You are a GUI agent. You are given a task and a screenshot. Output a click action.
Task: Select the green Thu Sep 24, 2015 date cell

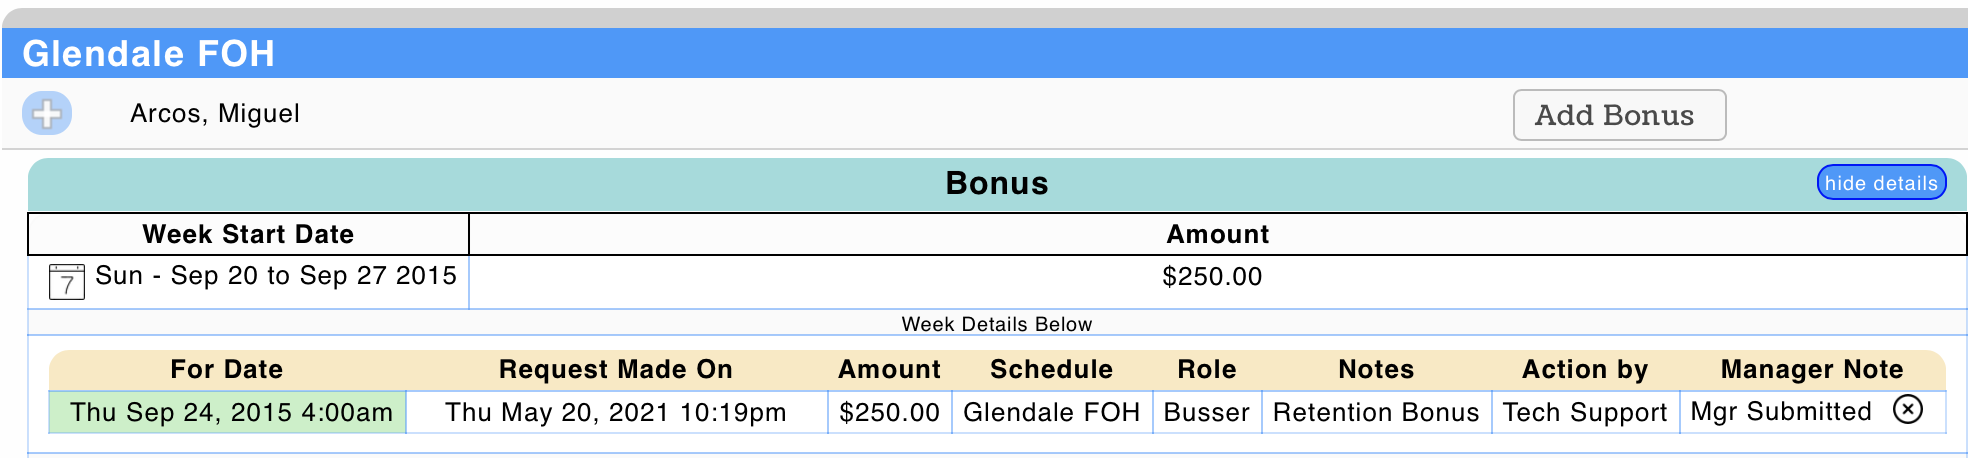230,413
